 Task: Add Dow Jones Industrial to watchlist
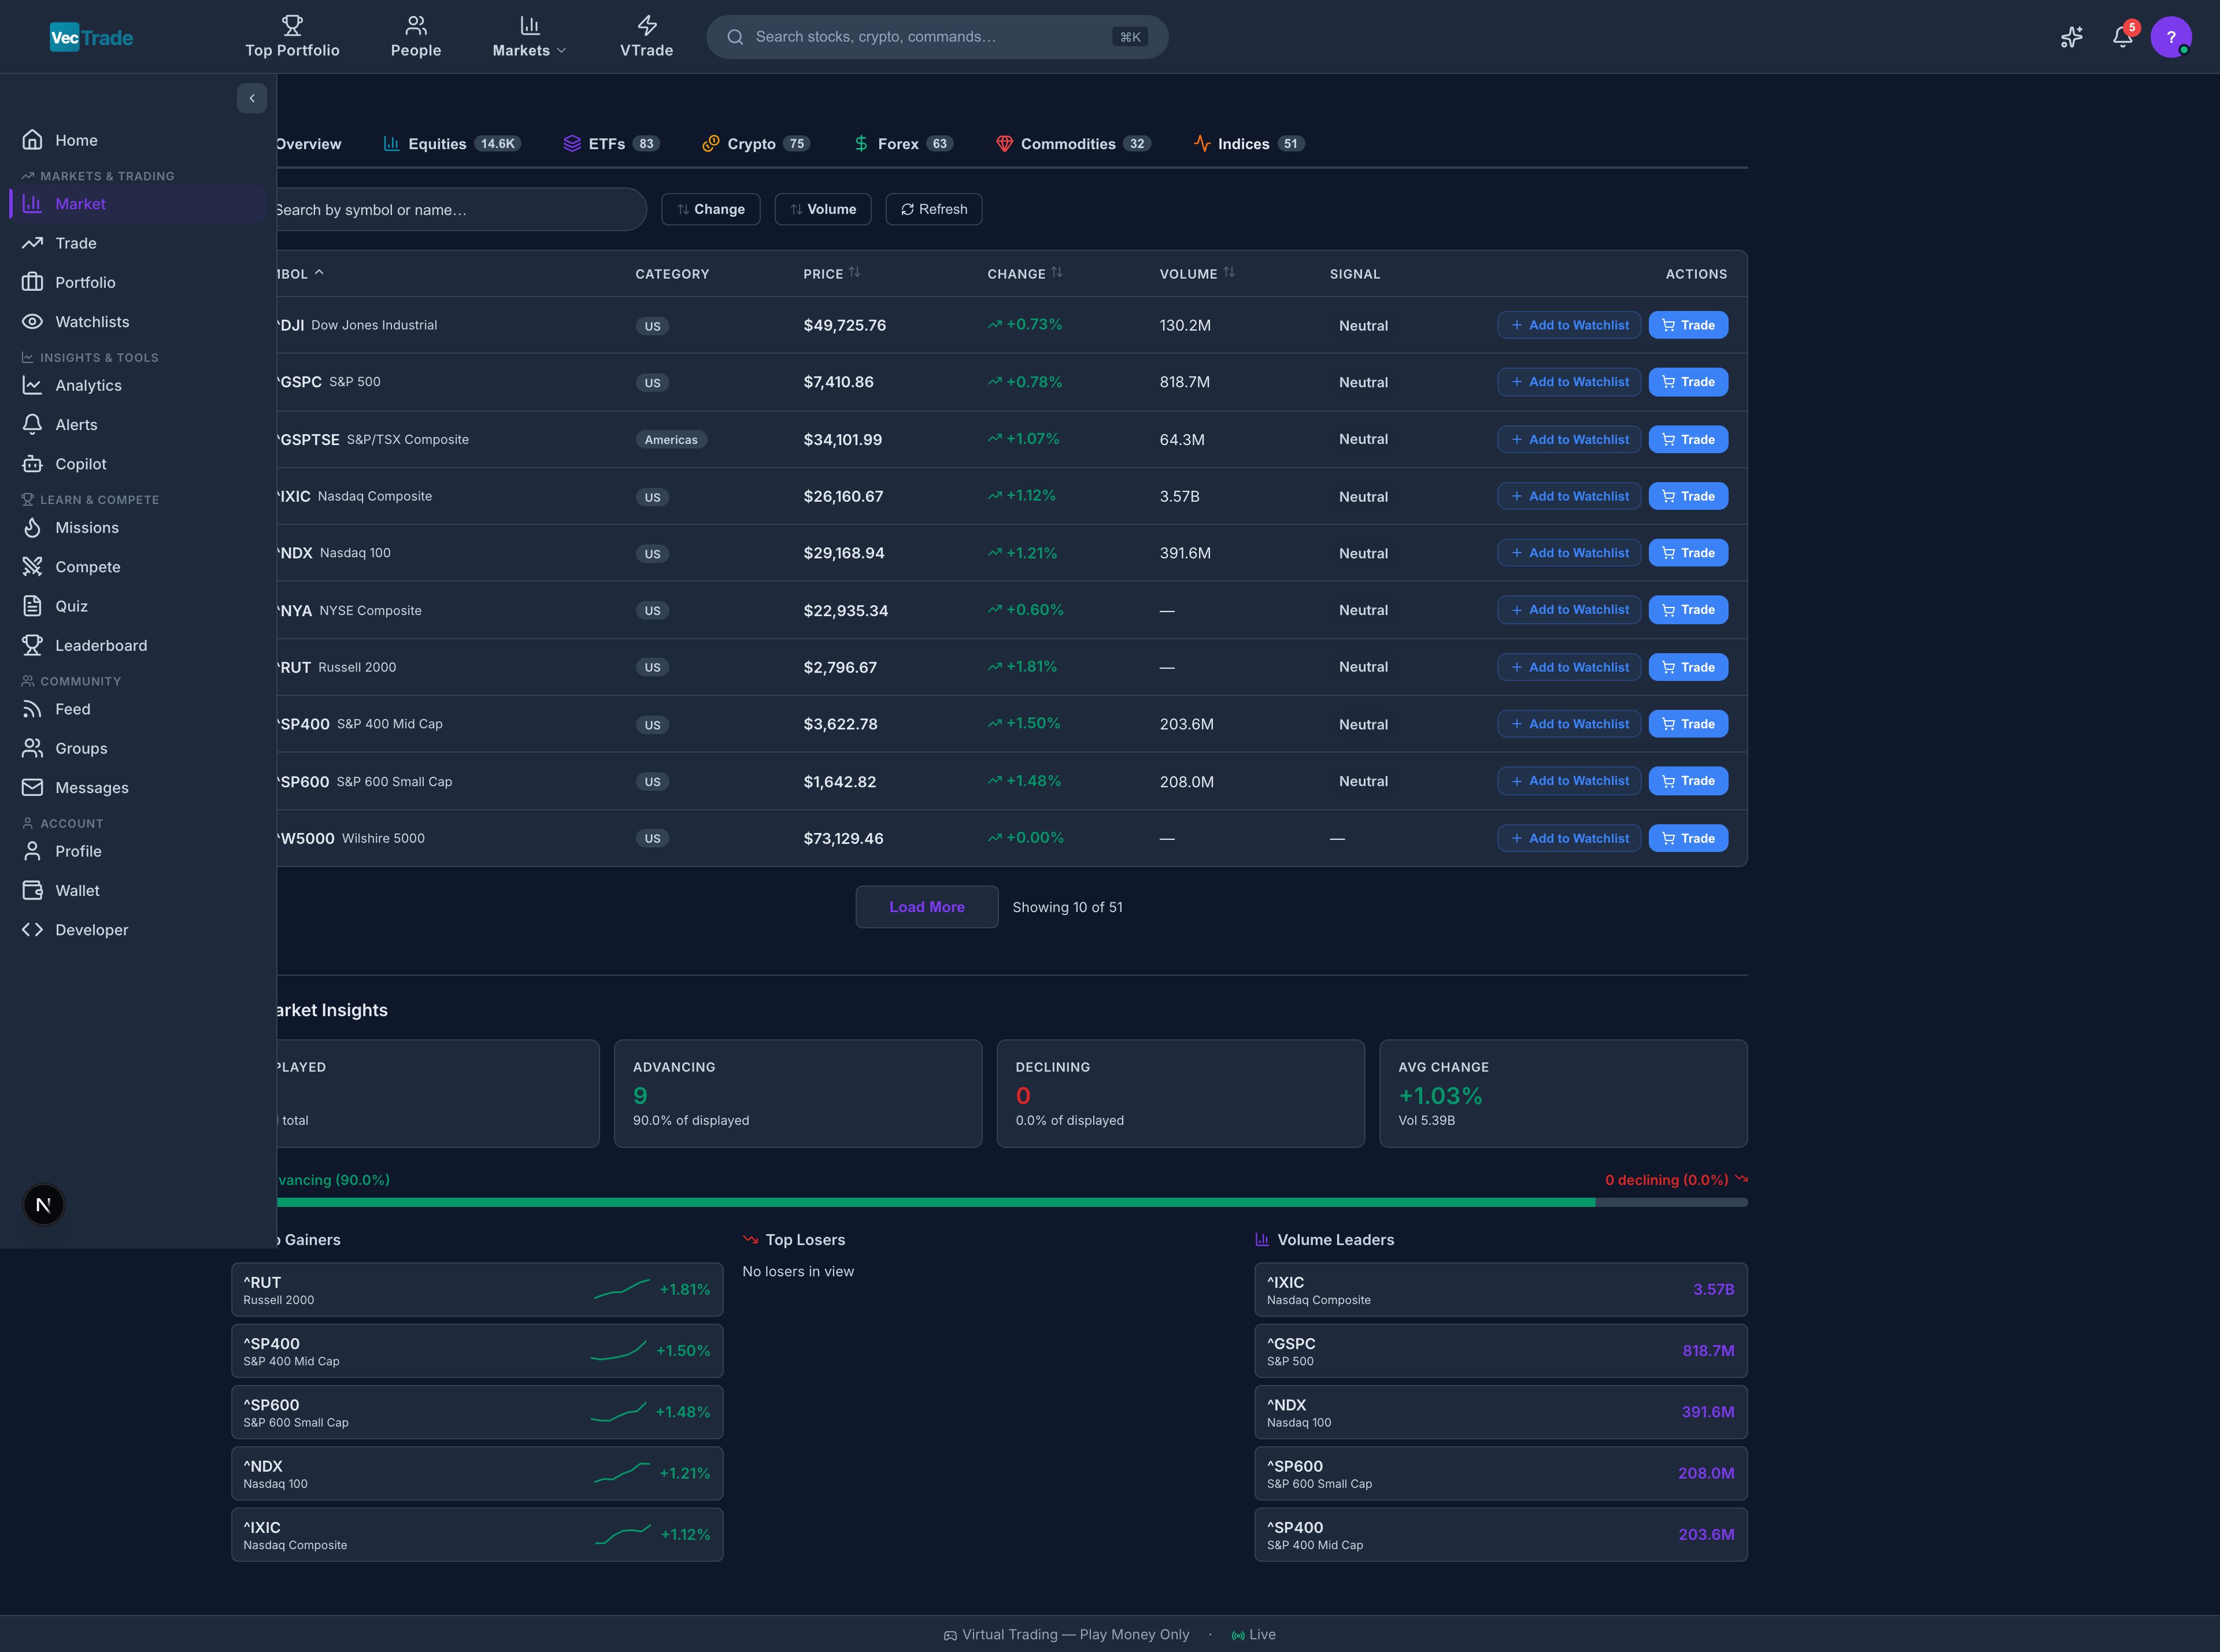tap(1569, 325)
